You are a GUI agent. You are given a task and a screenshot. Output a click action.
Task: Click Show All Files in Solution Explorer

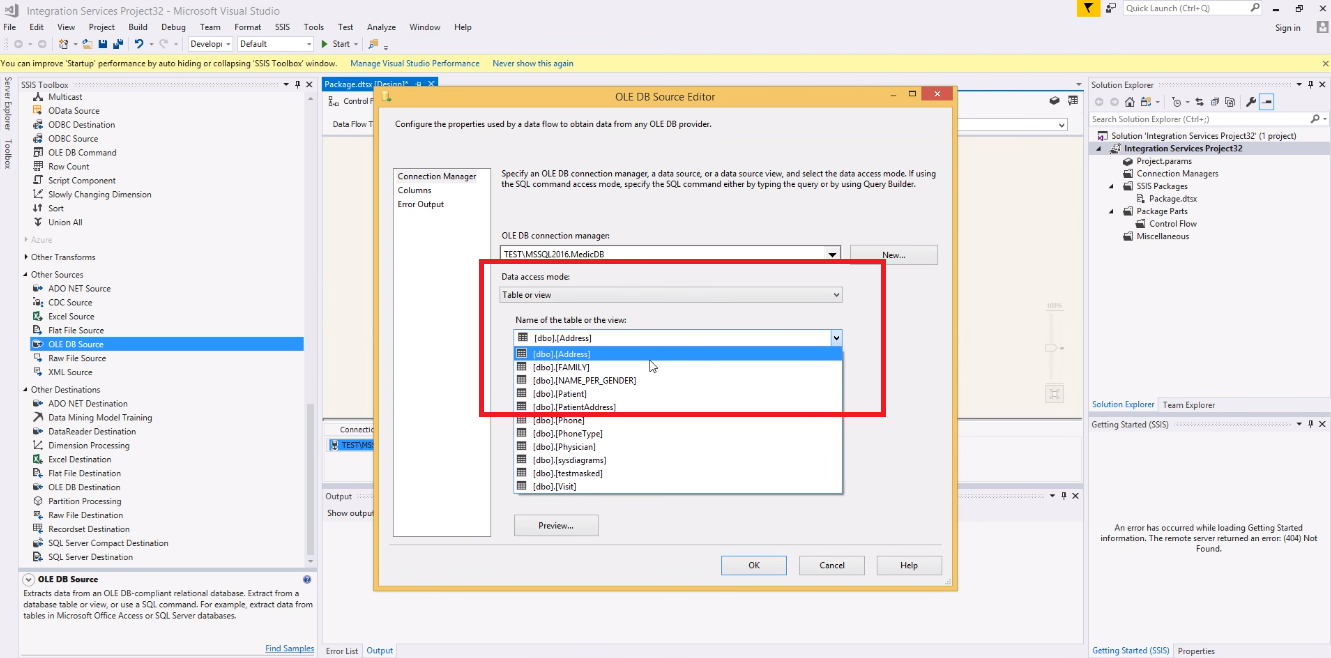(1230, 102)
